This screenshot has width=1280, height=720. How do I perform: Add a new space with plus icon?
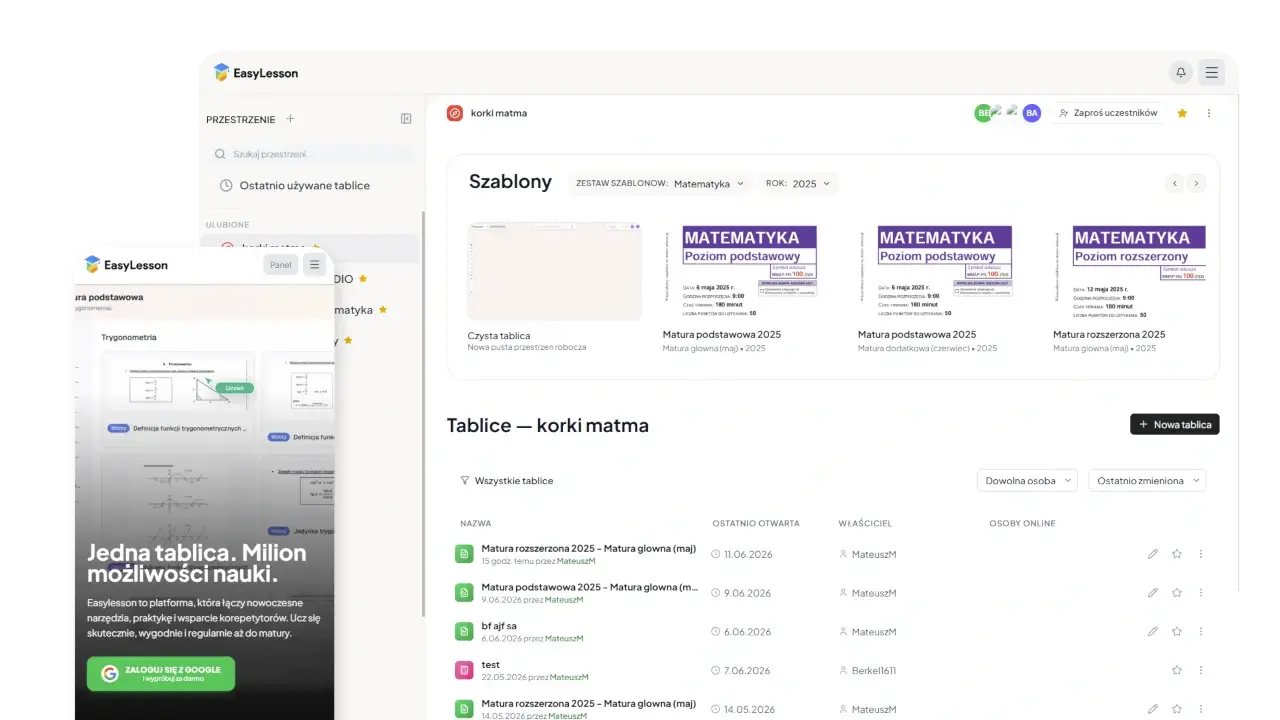pos(290,119)
